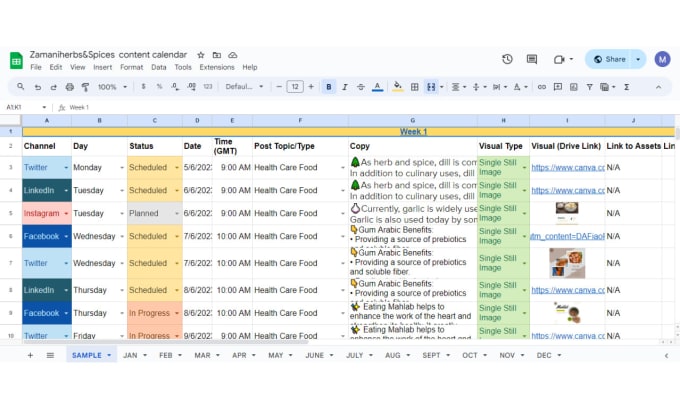680x409 pixels.
Task: Open the comments panel icon
Action: (532, 59)
